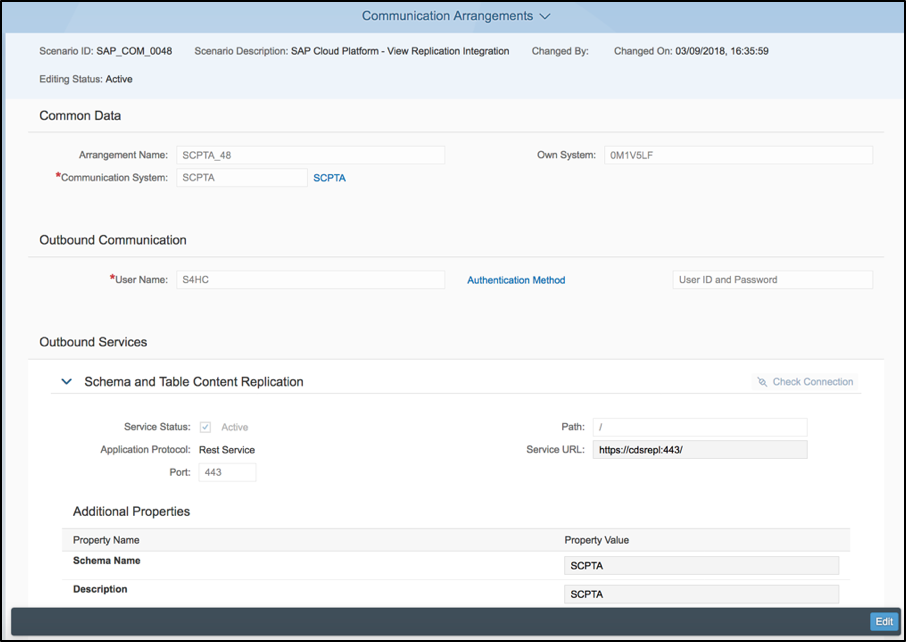Click the Editing Status Active text

coord(86,79)
